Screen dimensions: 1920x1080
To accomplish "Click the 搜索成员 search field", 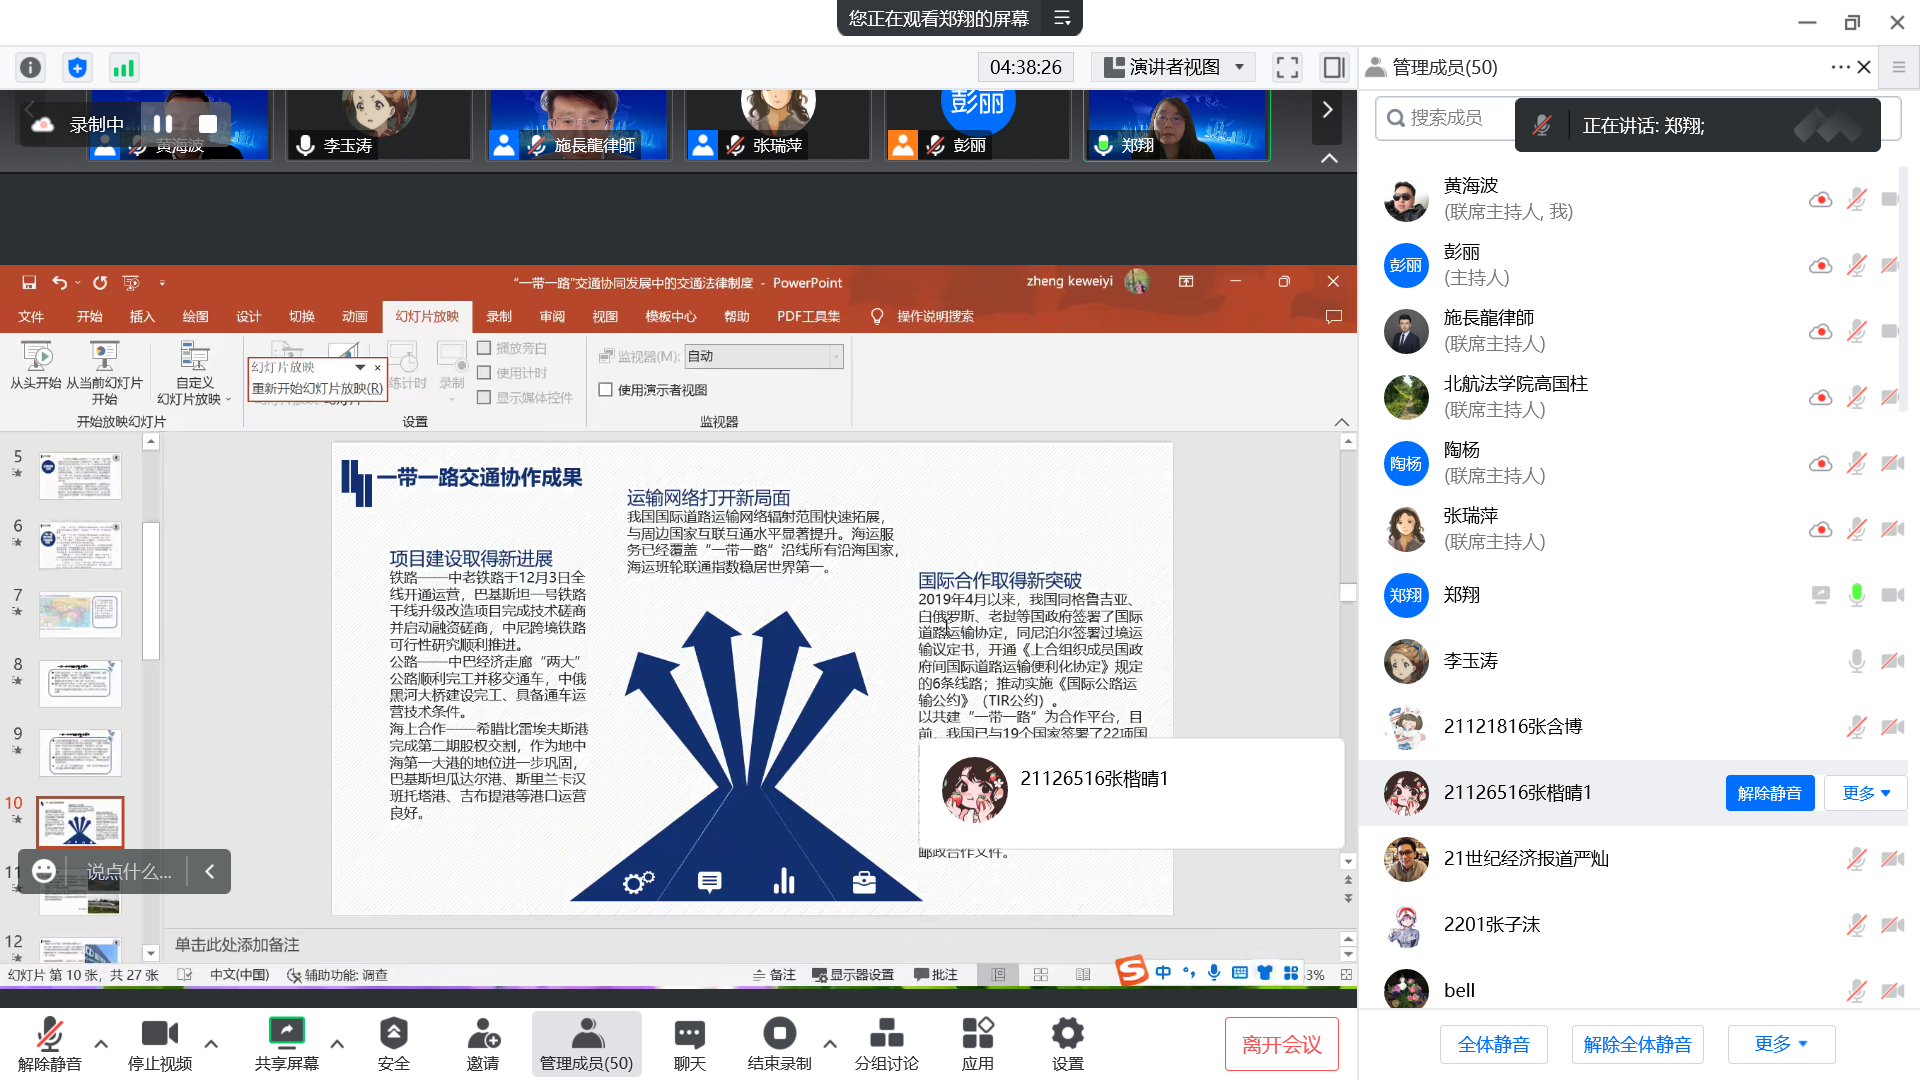I will (1446, 118).
